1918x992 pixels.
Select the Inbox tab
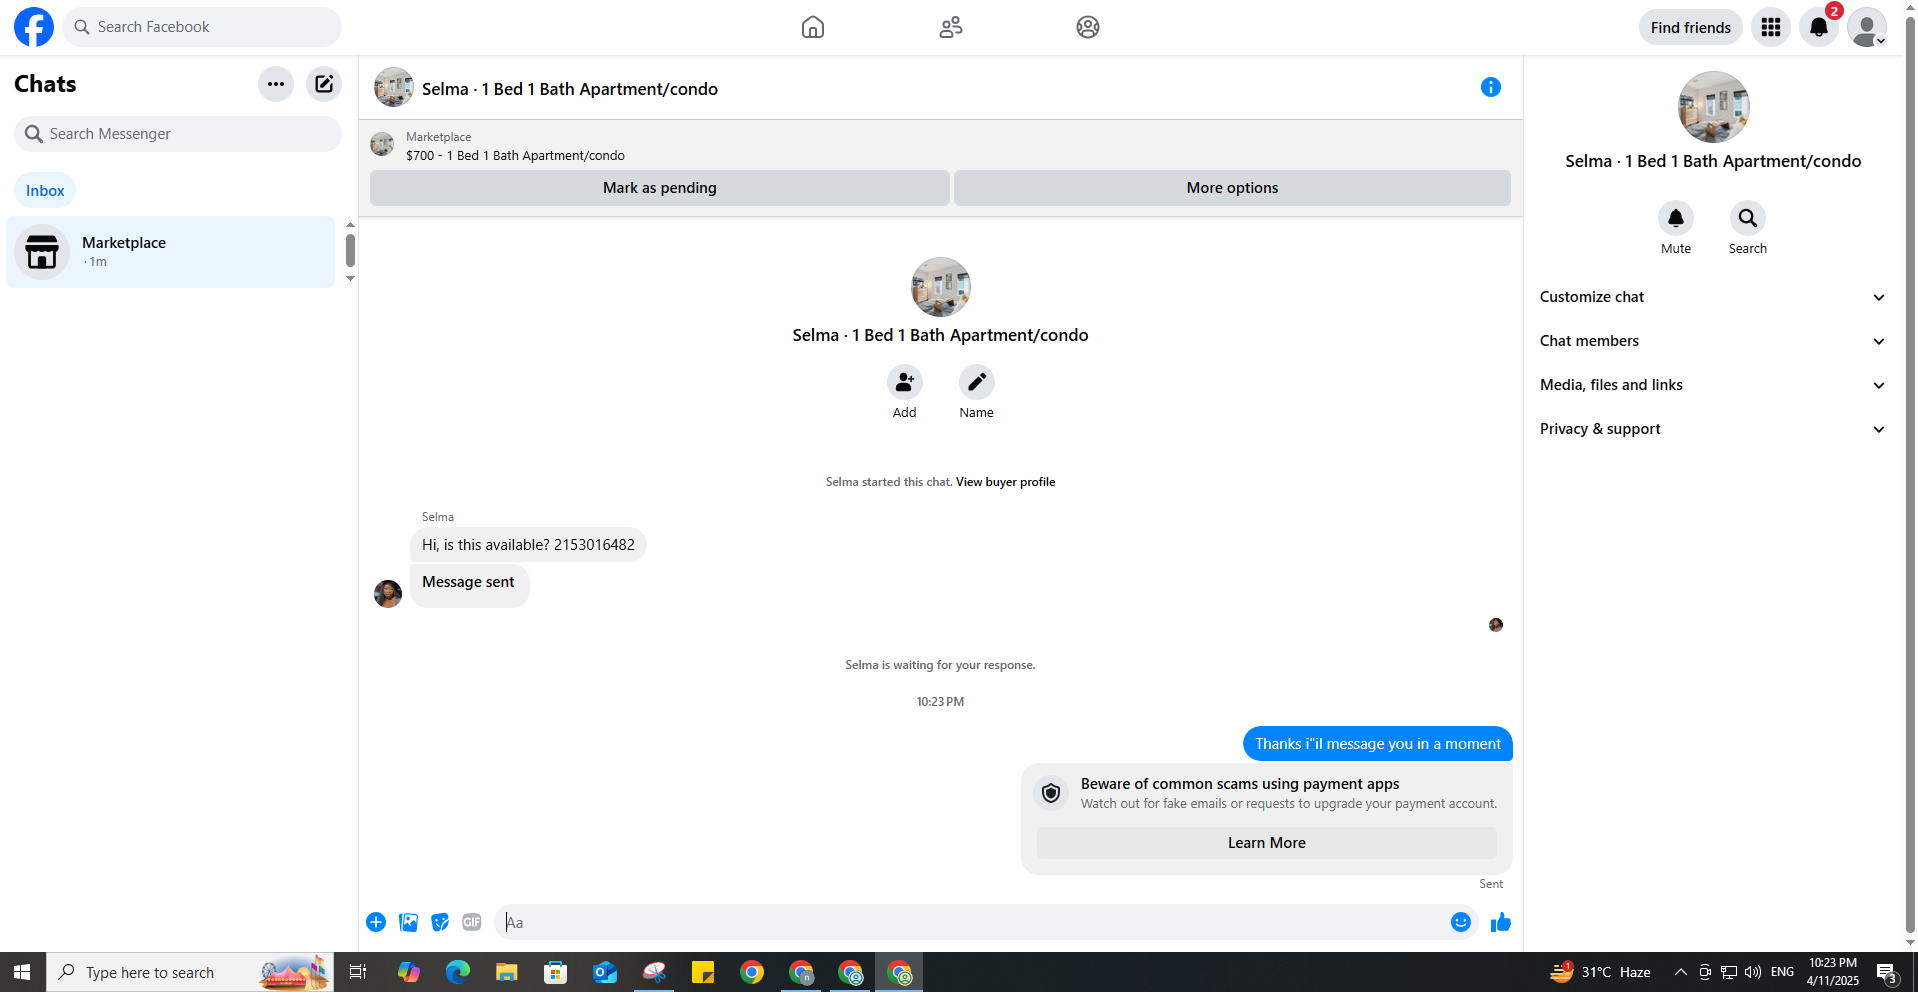pos(45,191)
